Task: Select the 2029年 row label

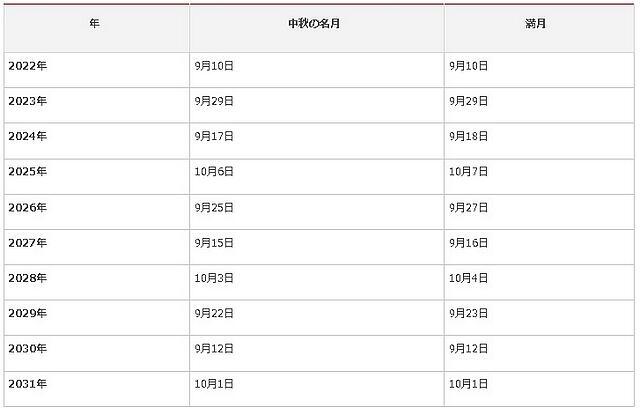Action: coord(28,313)
